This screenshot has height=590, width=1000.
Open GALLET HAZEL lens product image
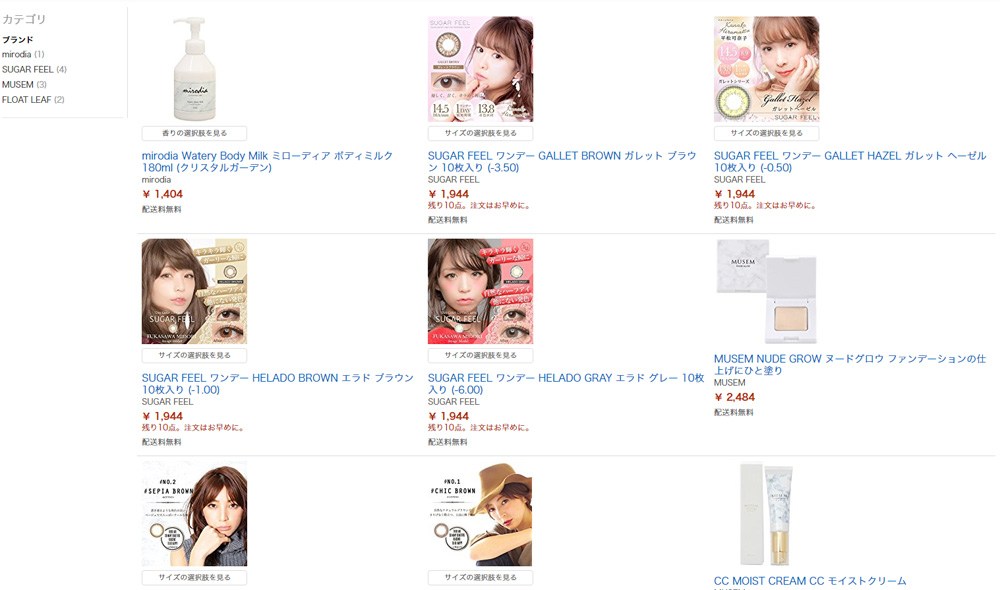coord(766,69)
